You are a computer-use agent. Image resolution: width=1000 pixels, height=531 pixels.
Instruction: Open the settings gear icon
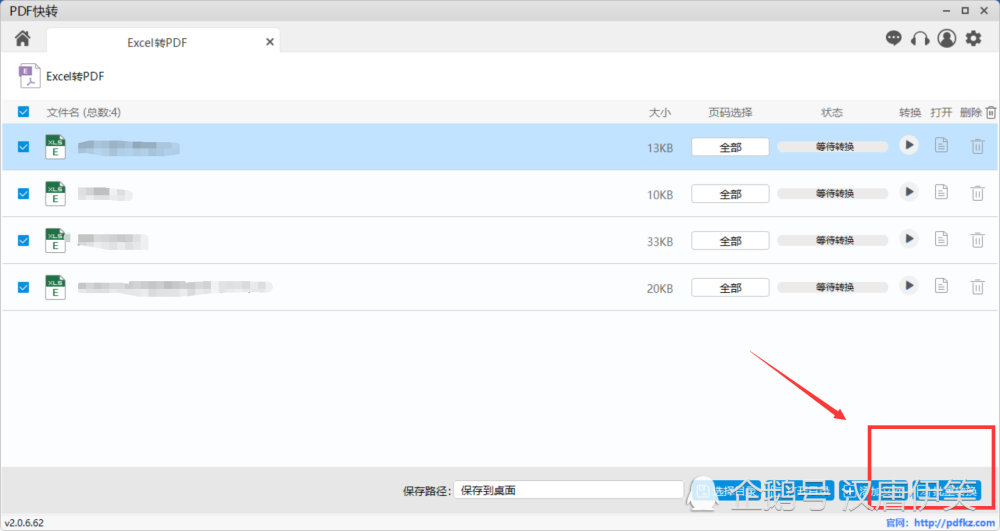pyautogui.click(x=973, y=39)
